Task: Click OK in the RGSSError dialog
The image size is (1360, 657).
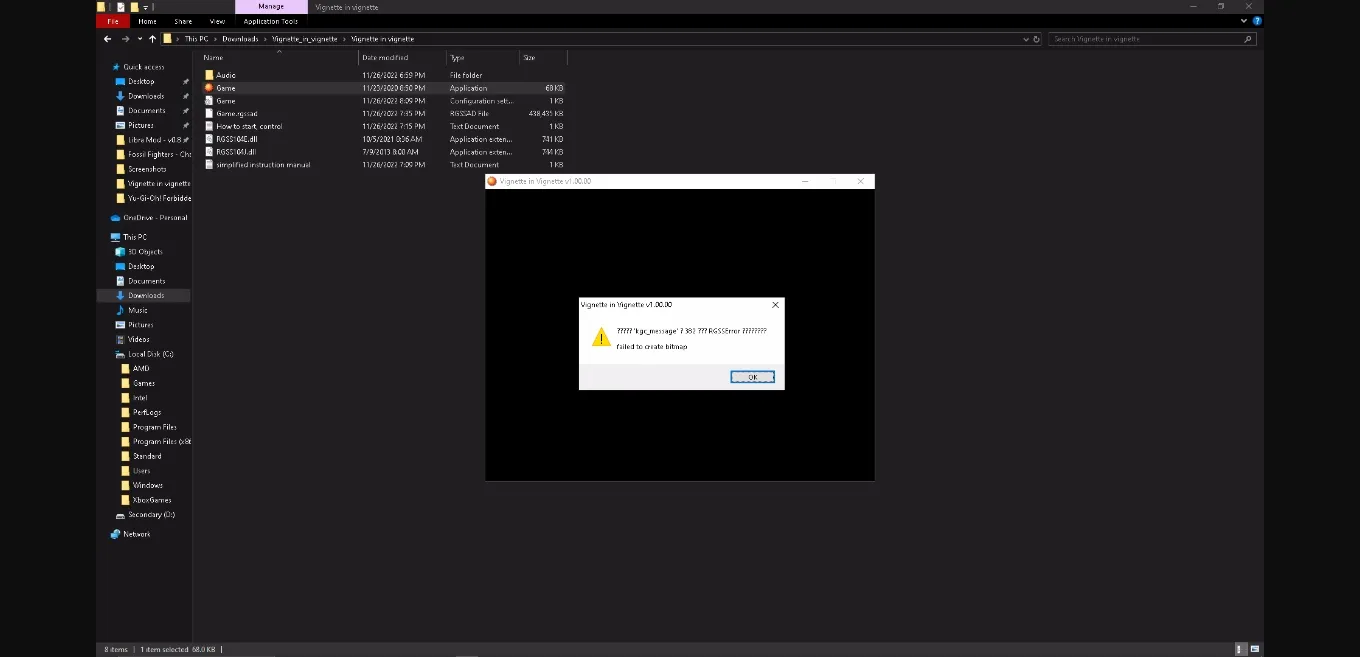Action: [x=752, y=377]
